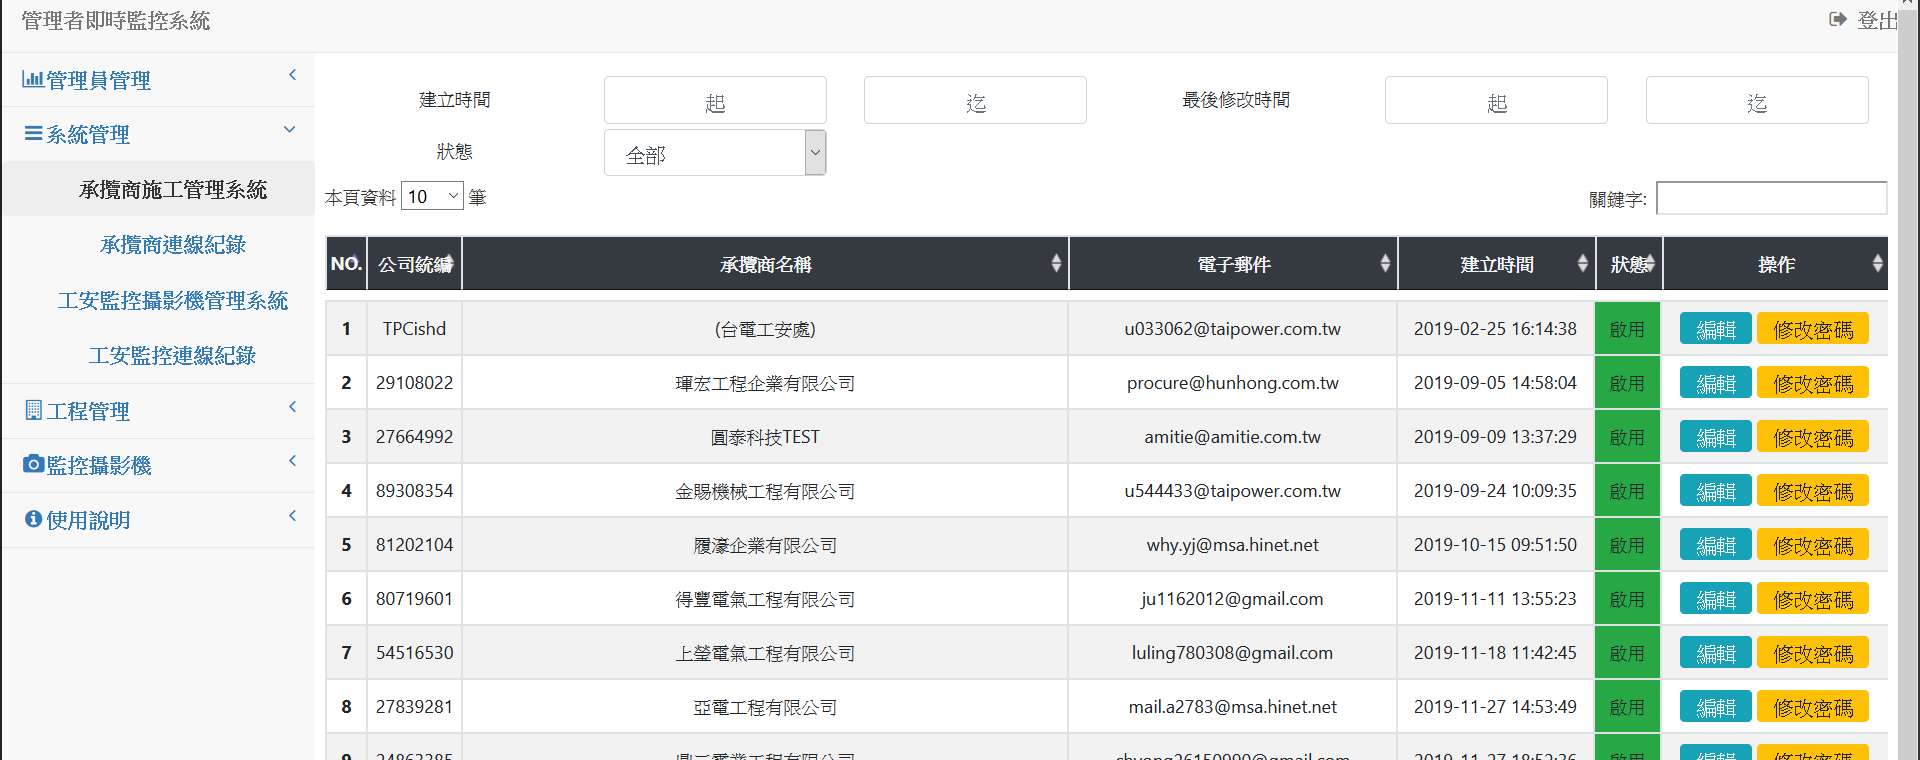Select email u033062@taipower.com.tw
The width and height of the screenshot is (1920, 760).
[x=1232, y=329]
